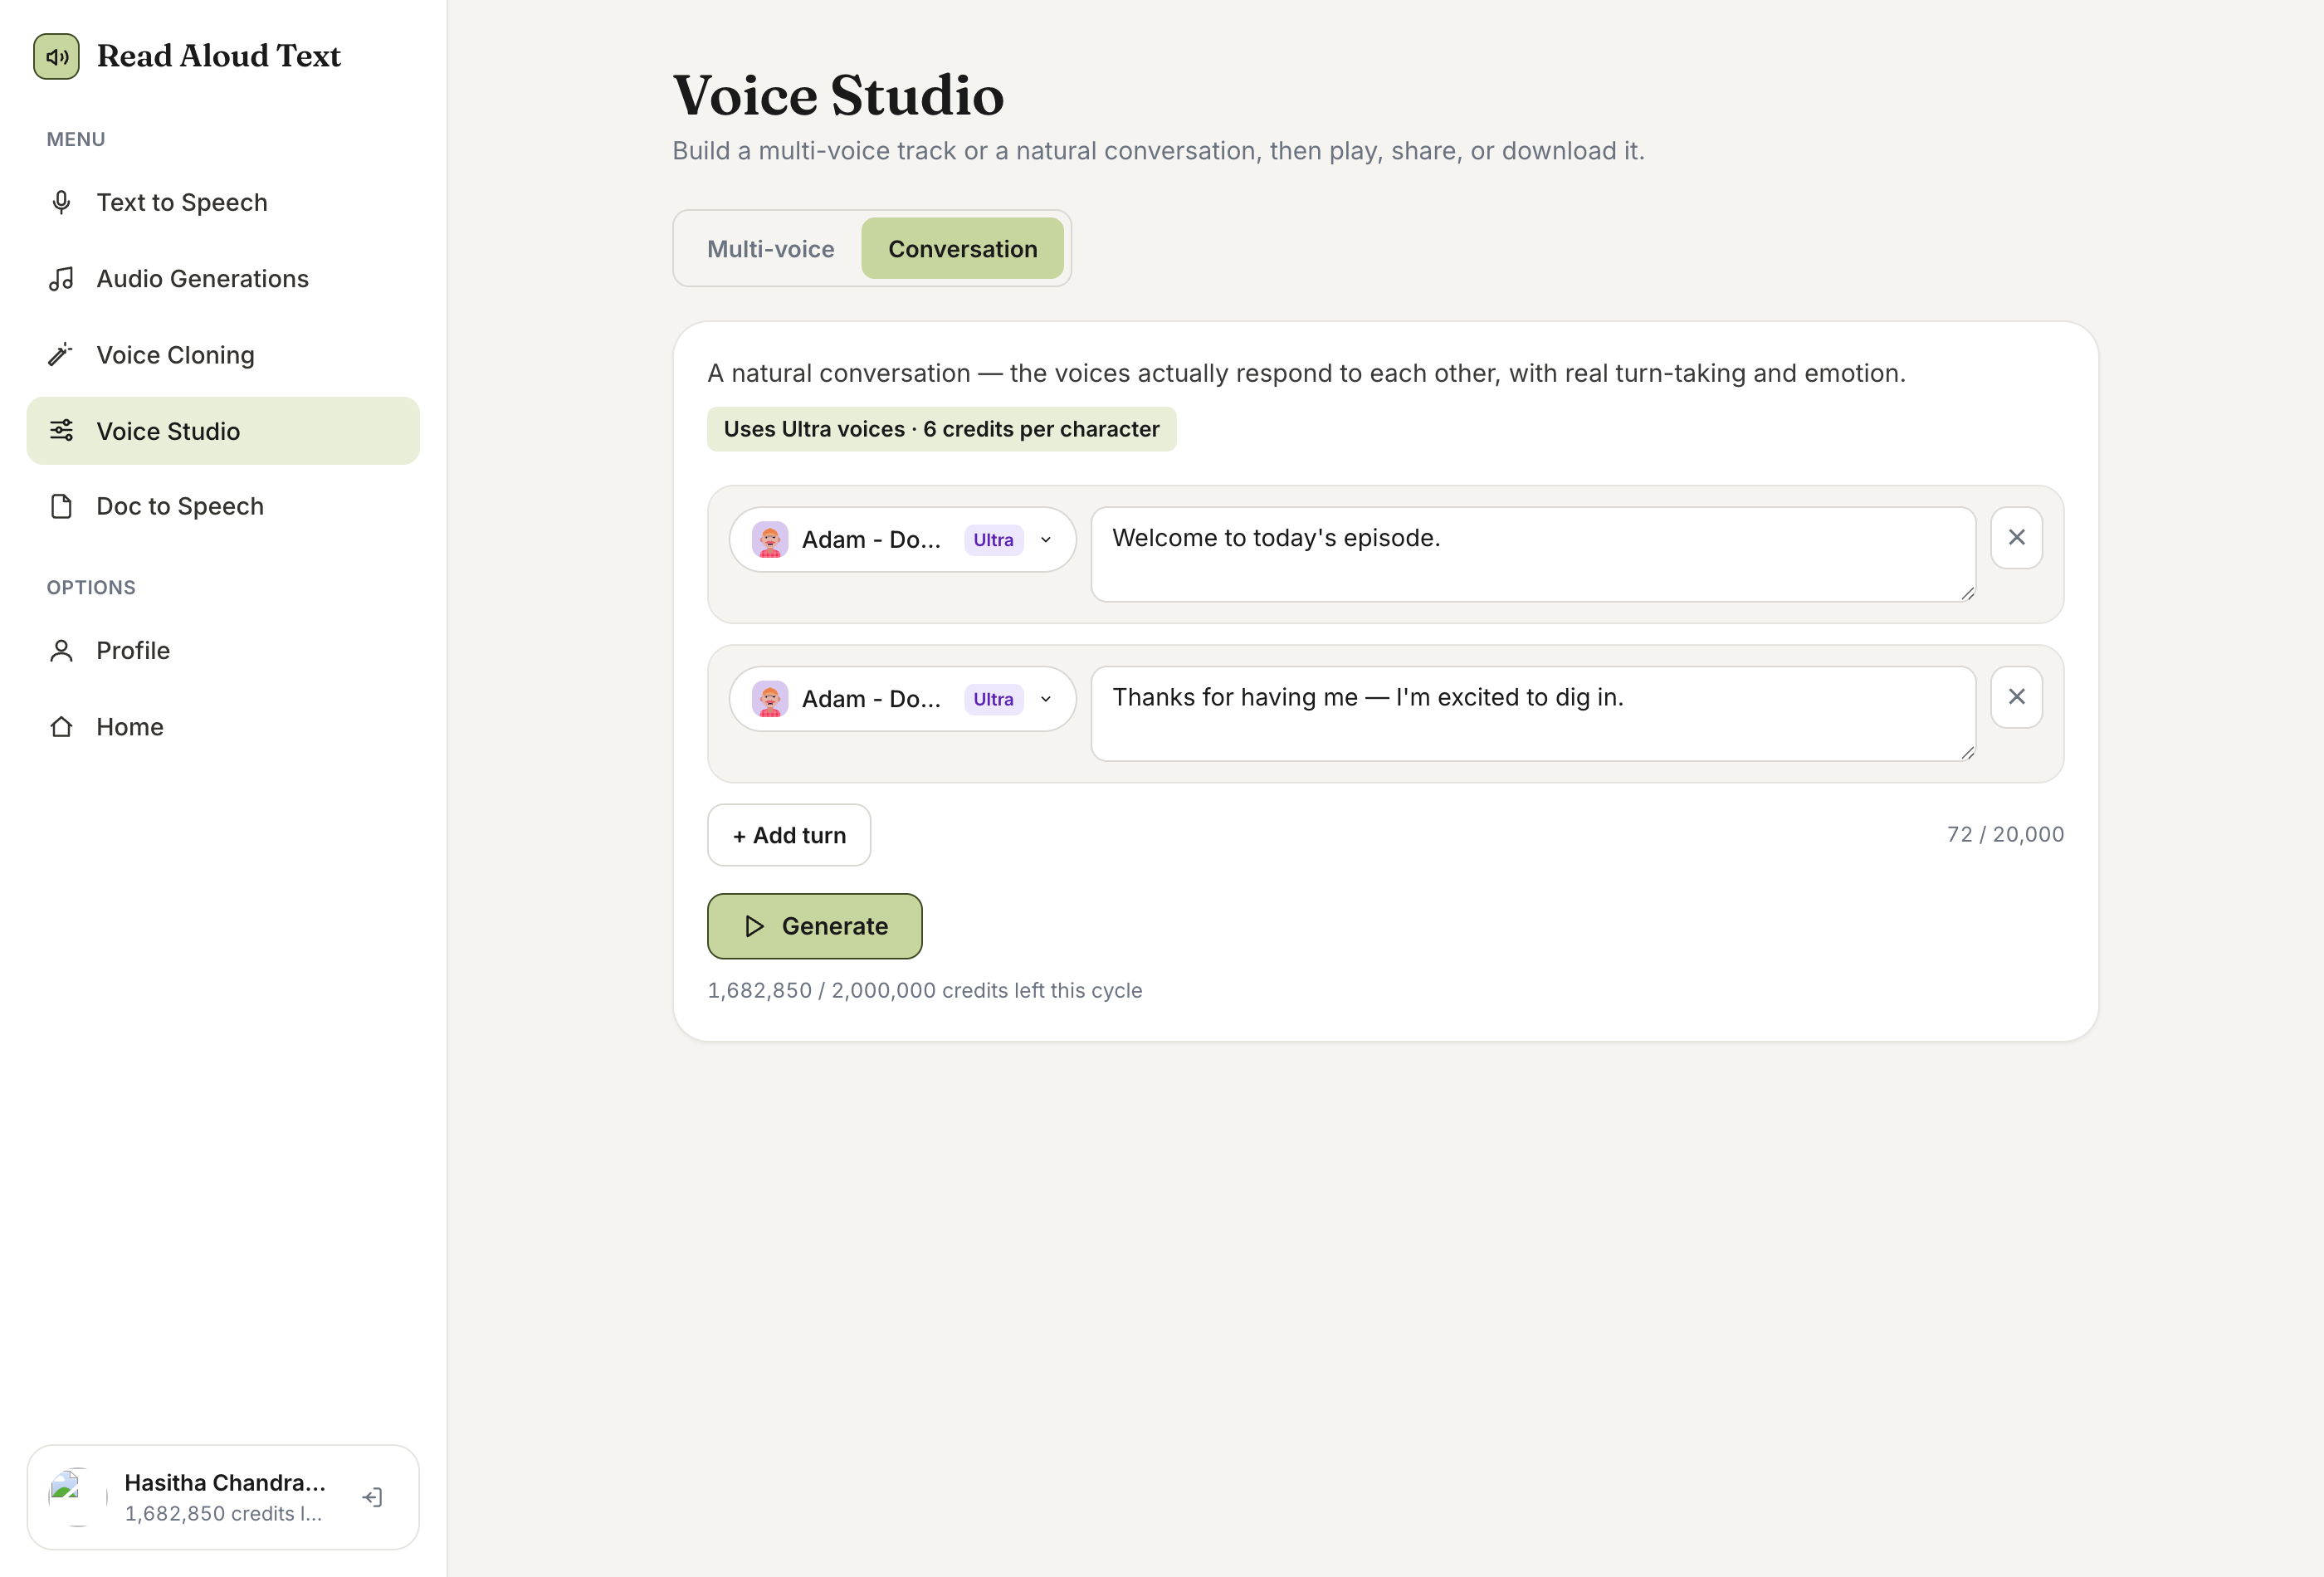This screenshot has height=1577, width=2324.
Task: Click the play triangle icon on Generate
Action: pyautogui.click(x=755, y=926)
